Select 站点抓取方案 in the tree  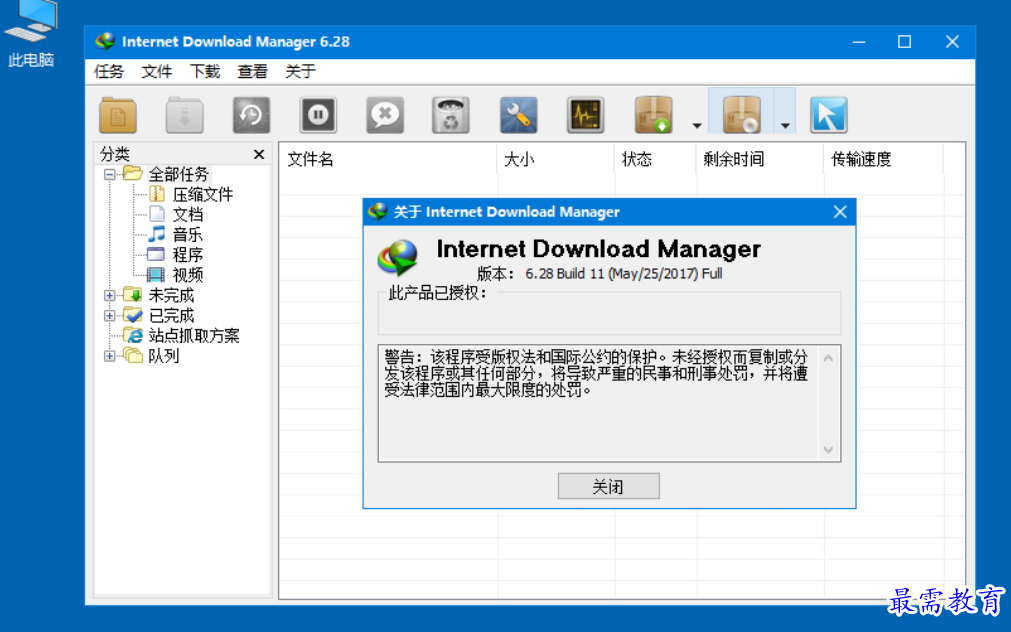coord(193,335)
